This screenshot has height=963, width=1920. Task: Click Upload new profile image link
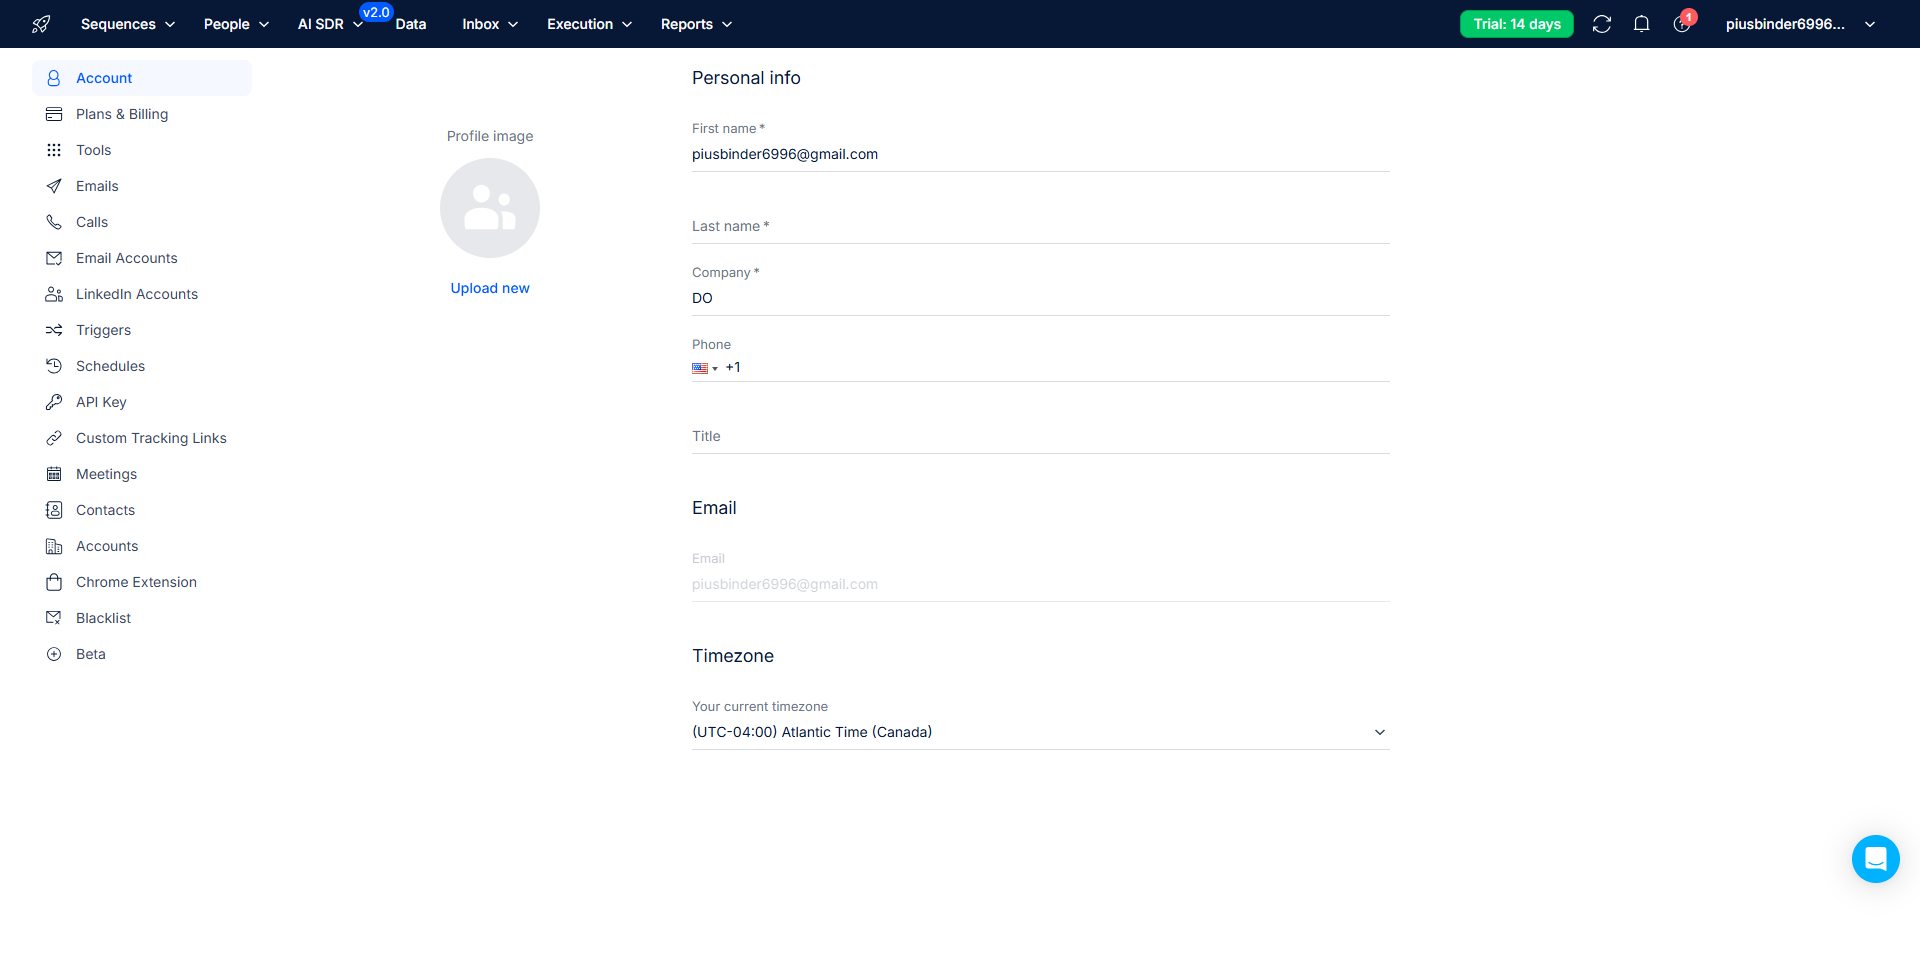point(490,288)
